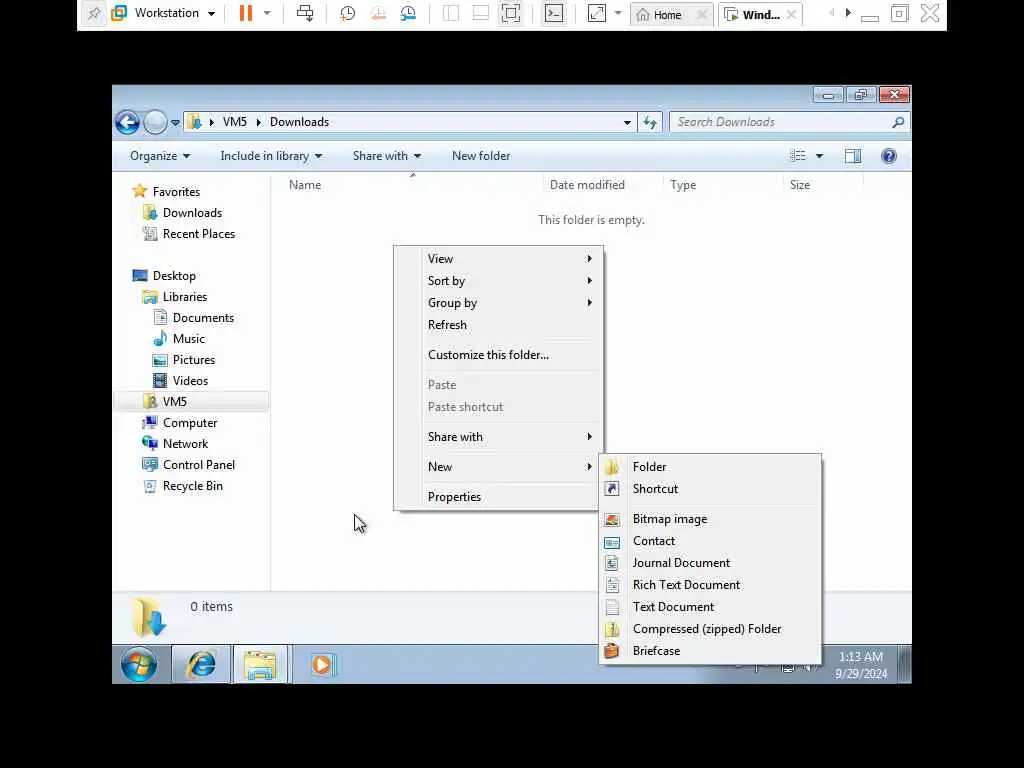Choose Refresh from the context menu
This screenshot has height=768, width=1024.
click(498, 325)
